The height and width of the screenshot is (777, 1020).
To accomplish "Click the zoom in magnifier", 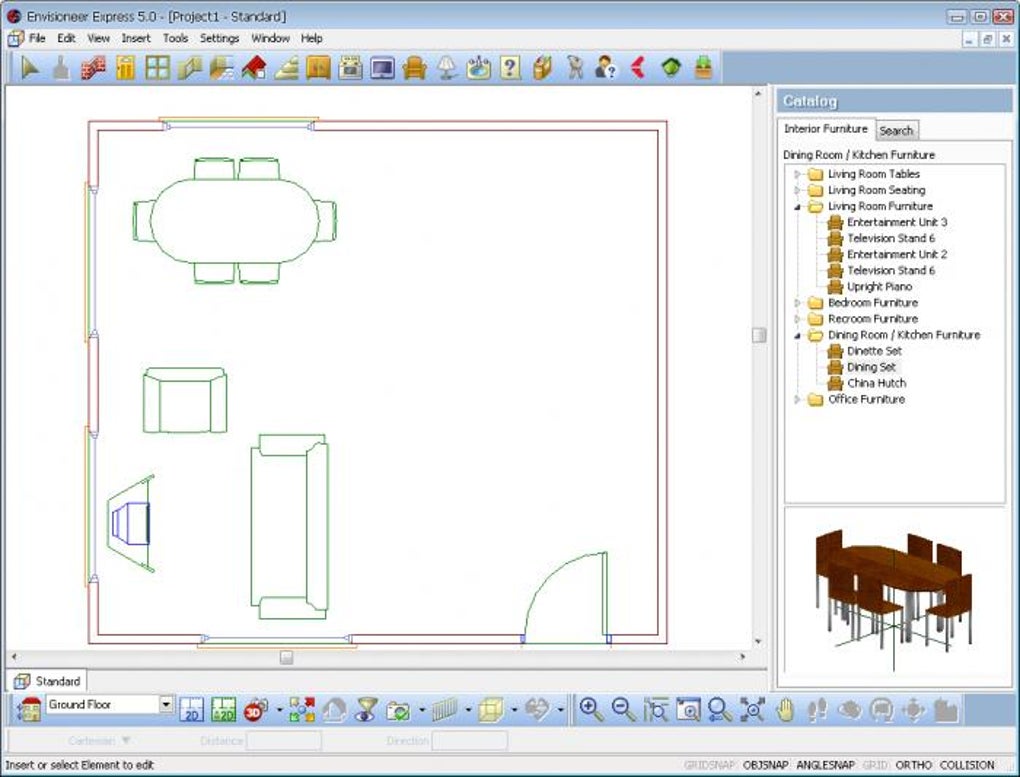I will (x=591, y=709).
